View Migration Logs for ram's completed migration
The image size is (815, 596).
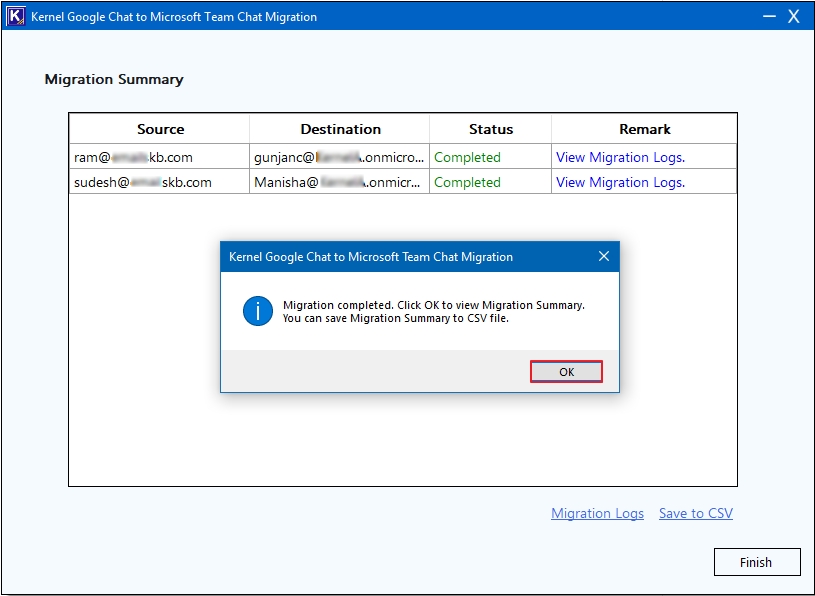click(619, 157)
